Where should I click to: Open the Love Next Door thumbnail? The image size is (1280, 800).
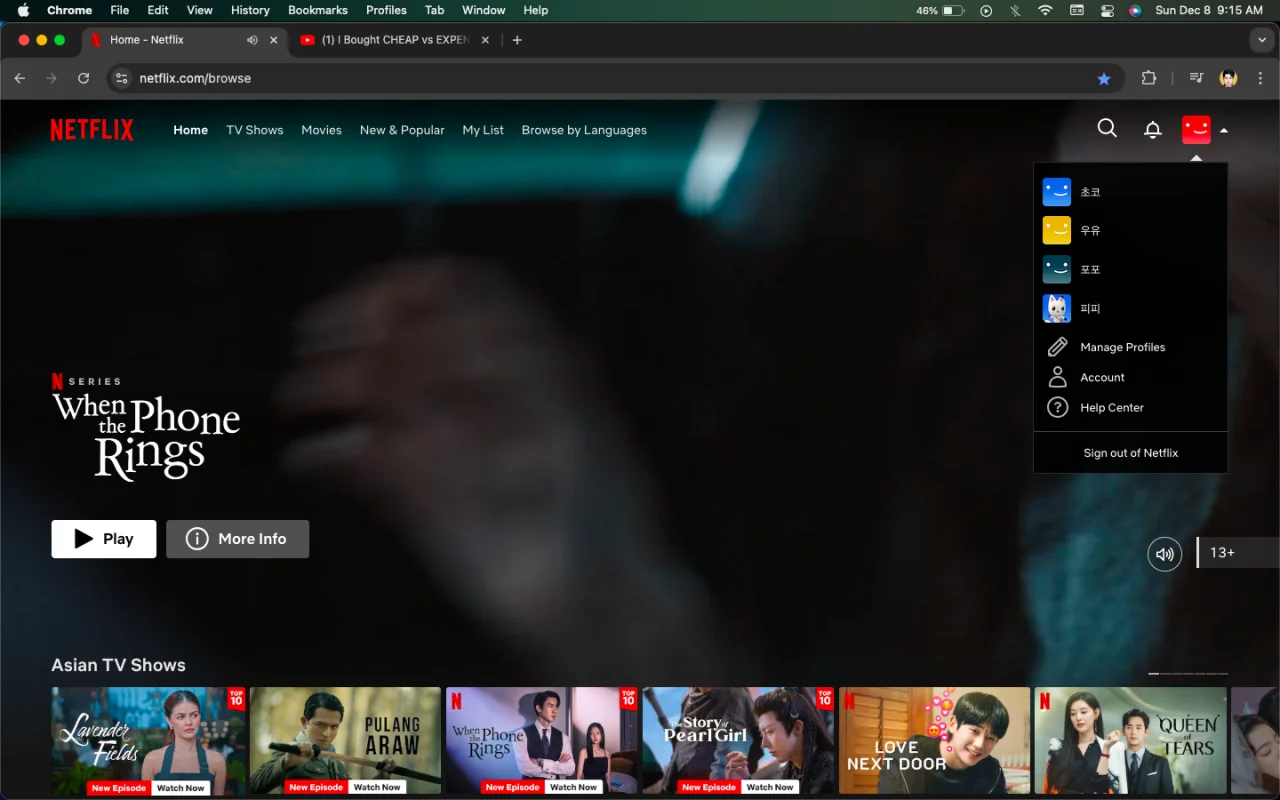point(935,741)
